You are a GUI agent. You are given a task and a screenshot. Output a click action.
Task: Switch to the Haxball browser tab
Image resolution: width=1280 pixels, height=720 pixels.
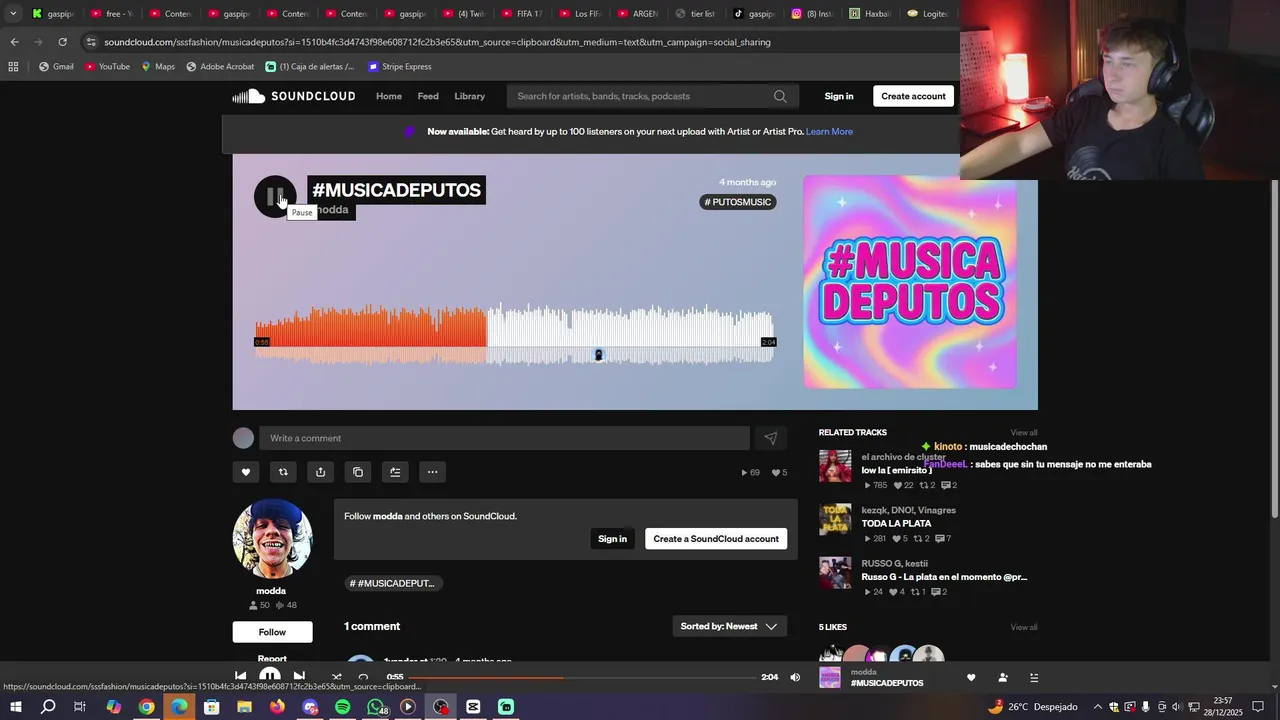[871, 14]
